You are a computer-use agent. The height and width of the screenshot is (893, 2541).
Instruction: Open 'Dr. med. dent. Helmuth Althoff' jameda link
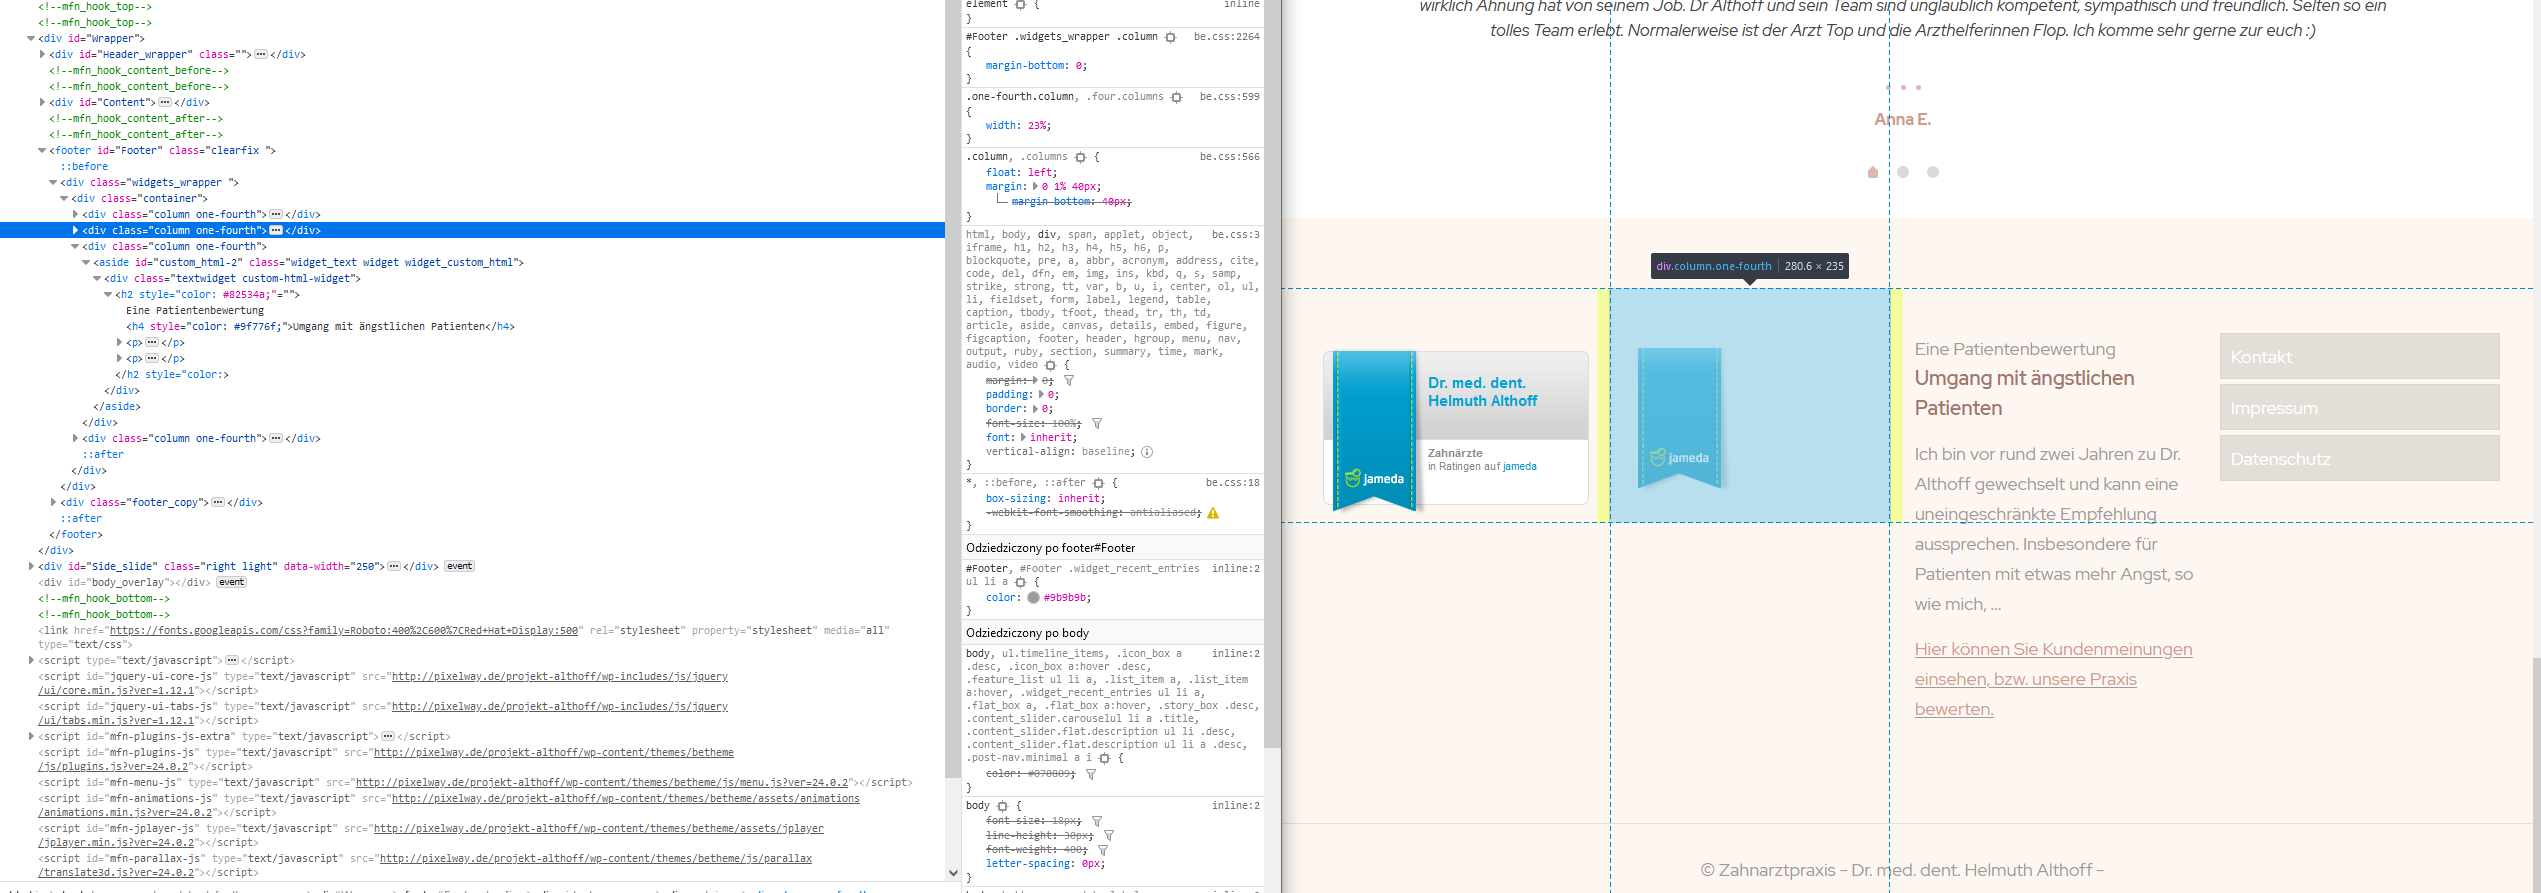click(1482, 392)
